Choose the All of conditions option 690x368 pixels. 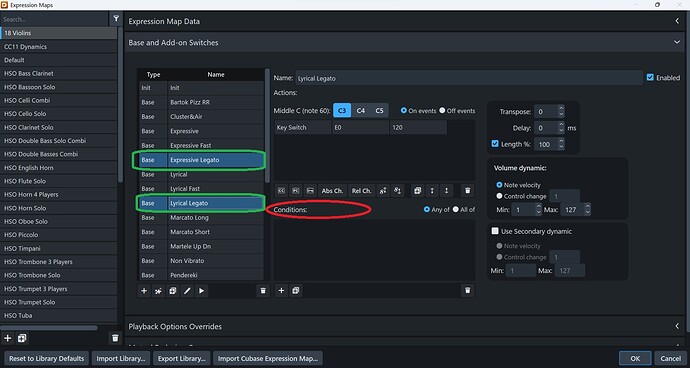coord(455,210)
